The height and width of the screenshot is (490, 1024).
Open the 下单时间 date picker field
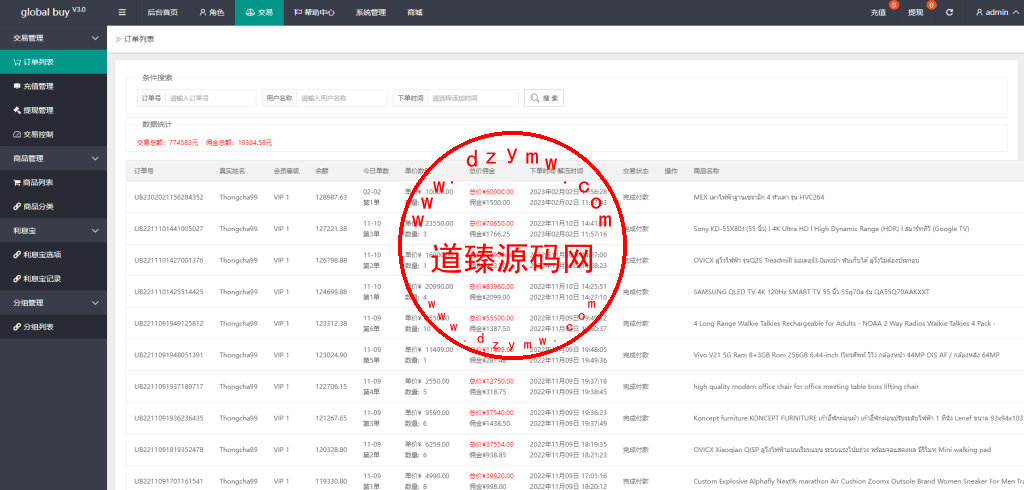click(x=473, y=98)
